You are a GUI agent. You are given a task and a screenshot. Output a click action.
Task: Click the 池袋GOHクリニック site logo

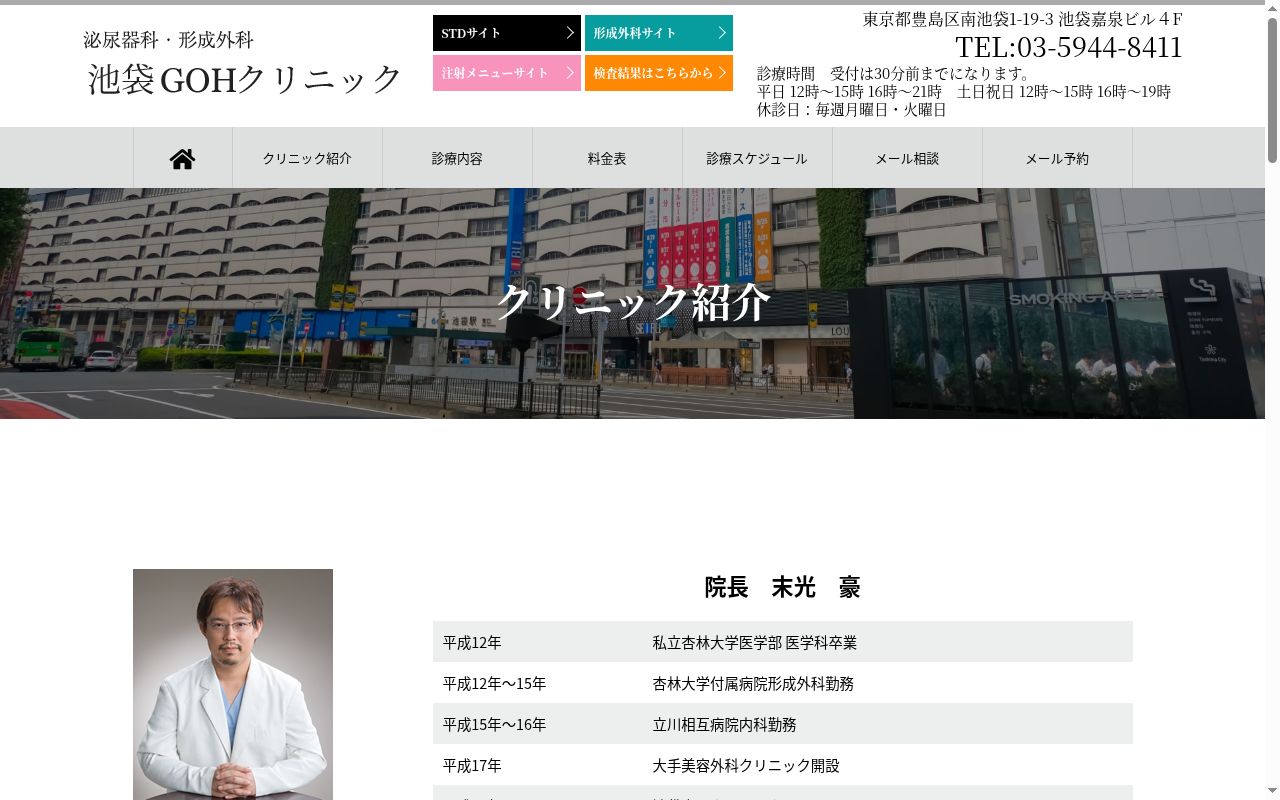click(245, 79)
